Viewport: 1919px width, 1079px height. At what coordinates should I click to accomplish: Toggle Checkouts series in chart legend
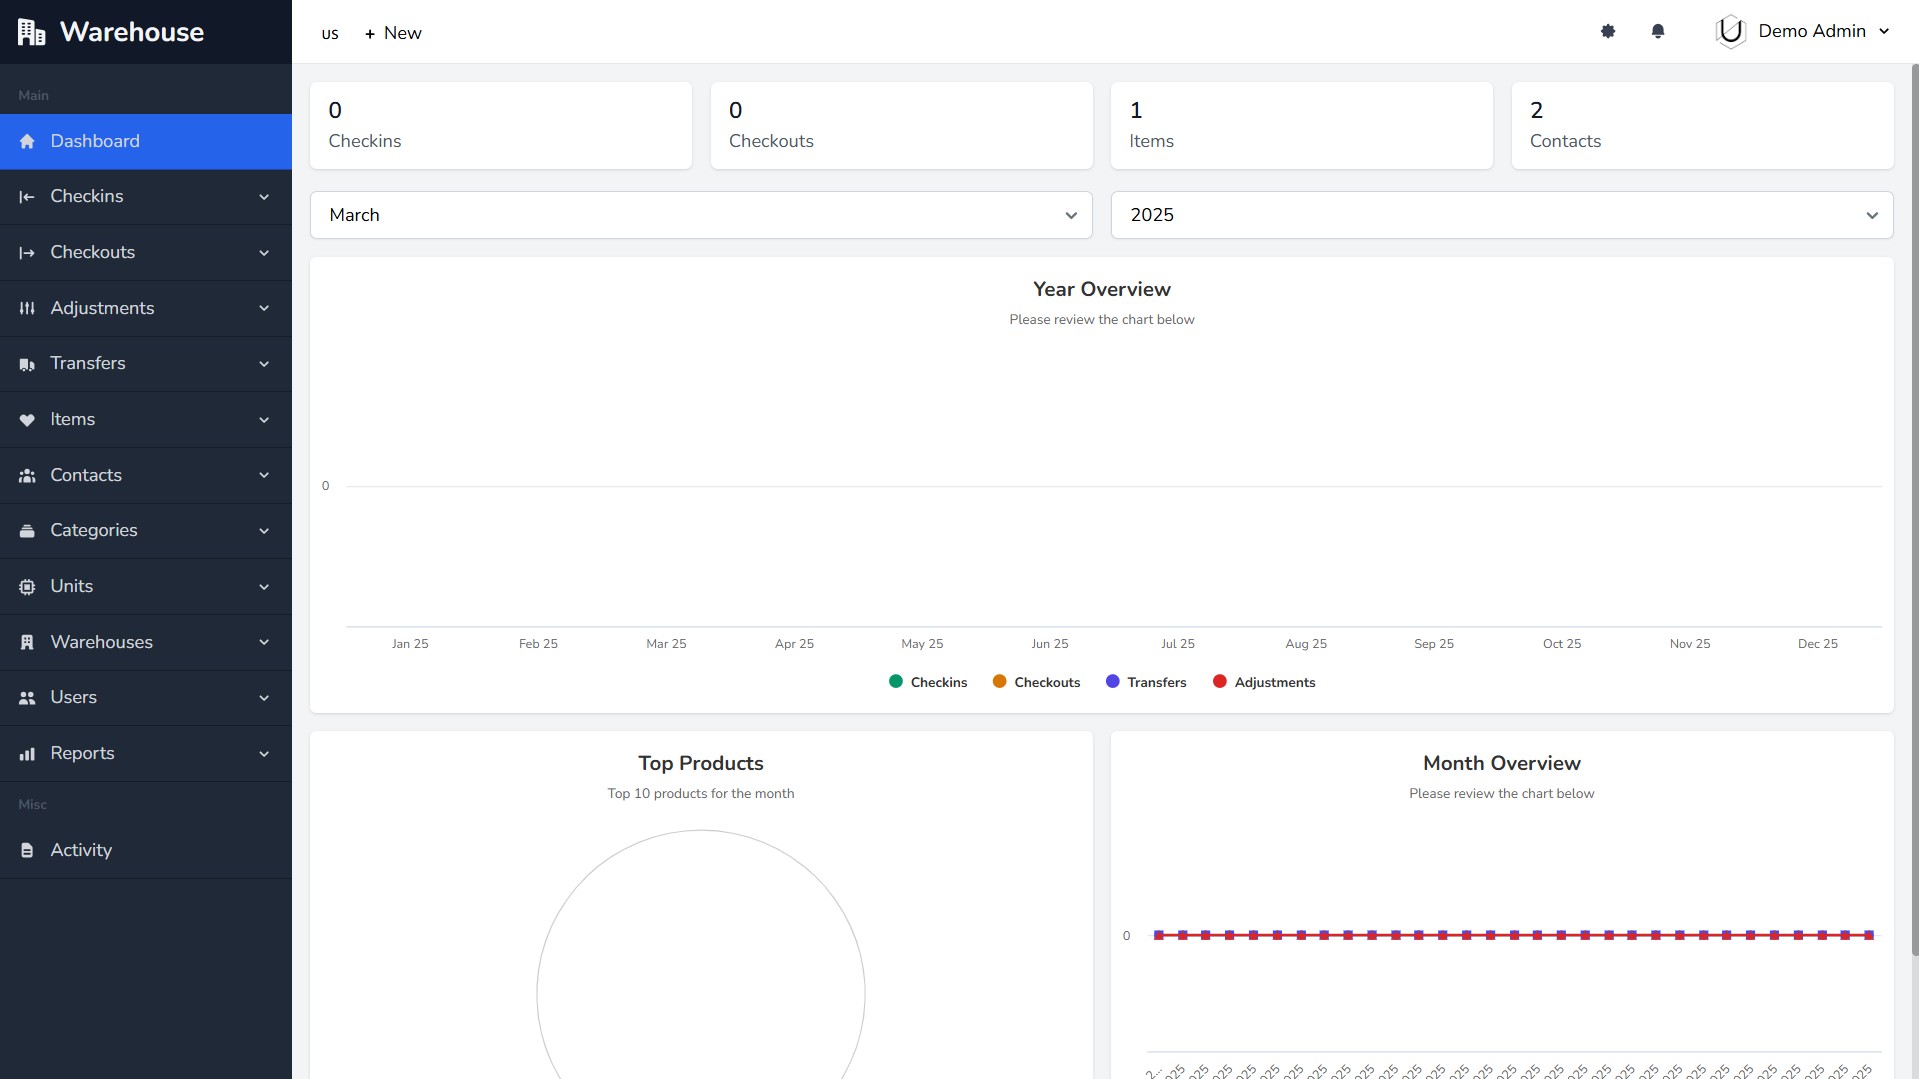click(1036, 682)
